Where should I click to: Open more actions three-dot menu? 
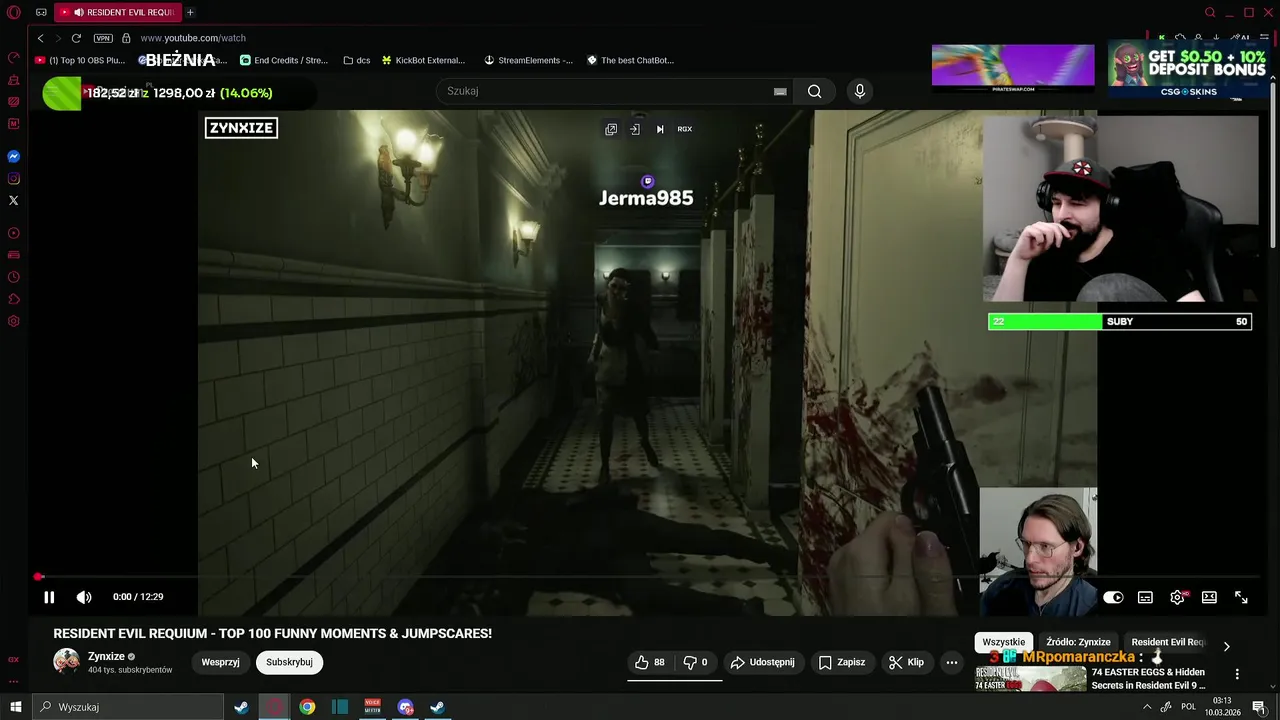coord(952,662)
